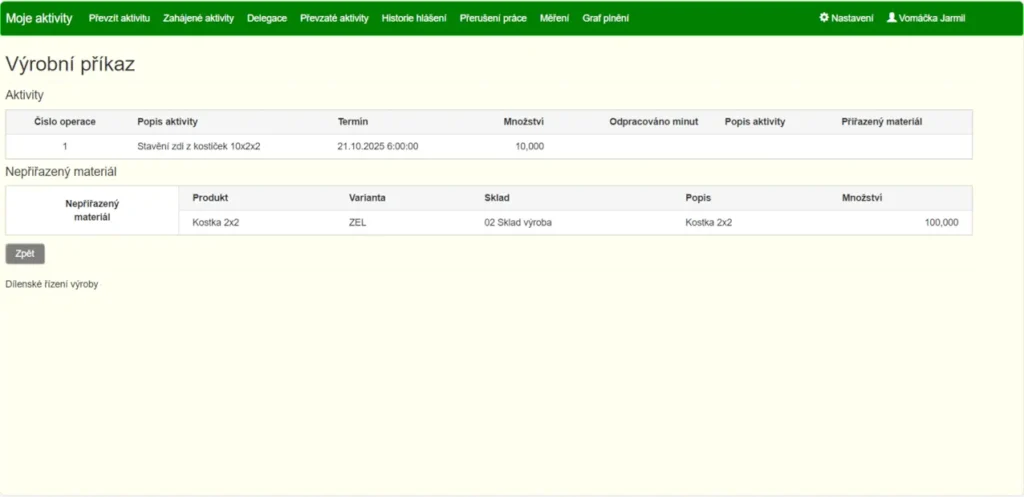Click the Dílenské řízení výroby footer text

52,284
